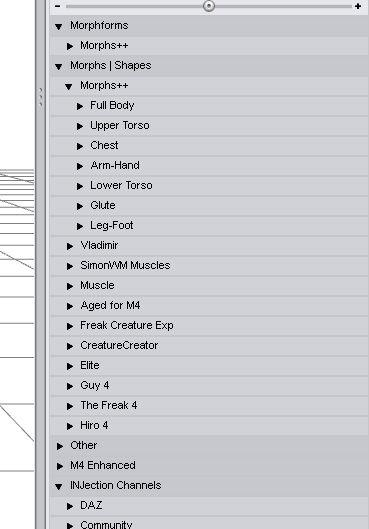Expand the Hiro 4 group
Screen dimensions: 369x529
click(70, 426)
